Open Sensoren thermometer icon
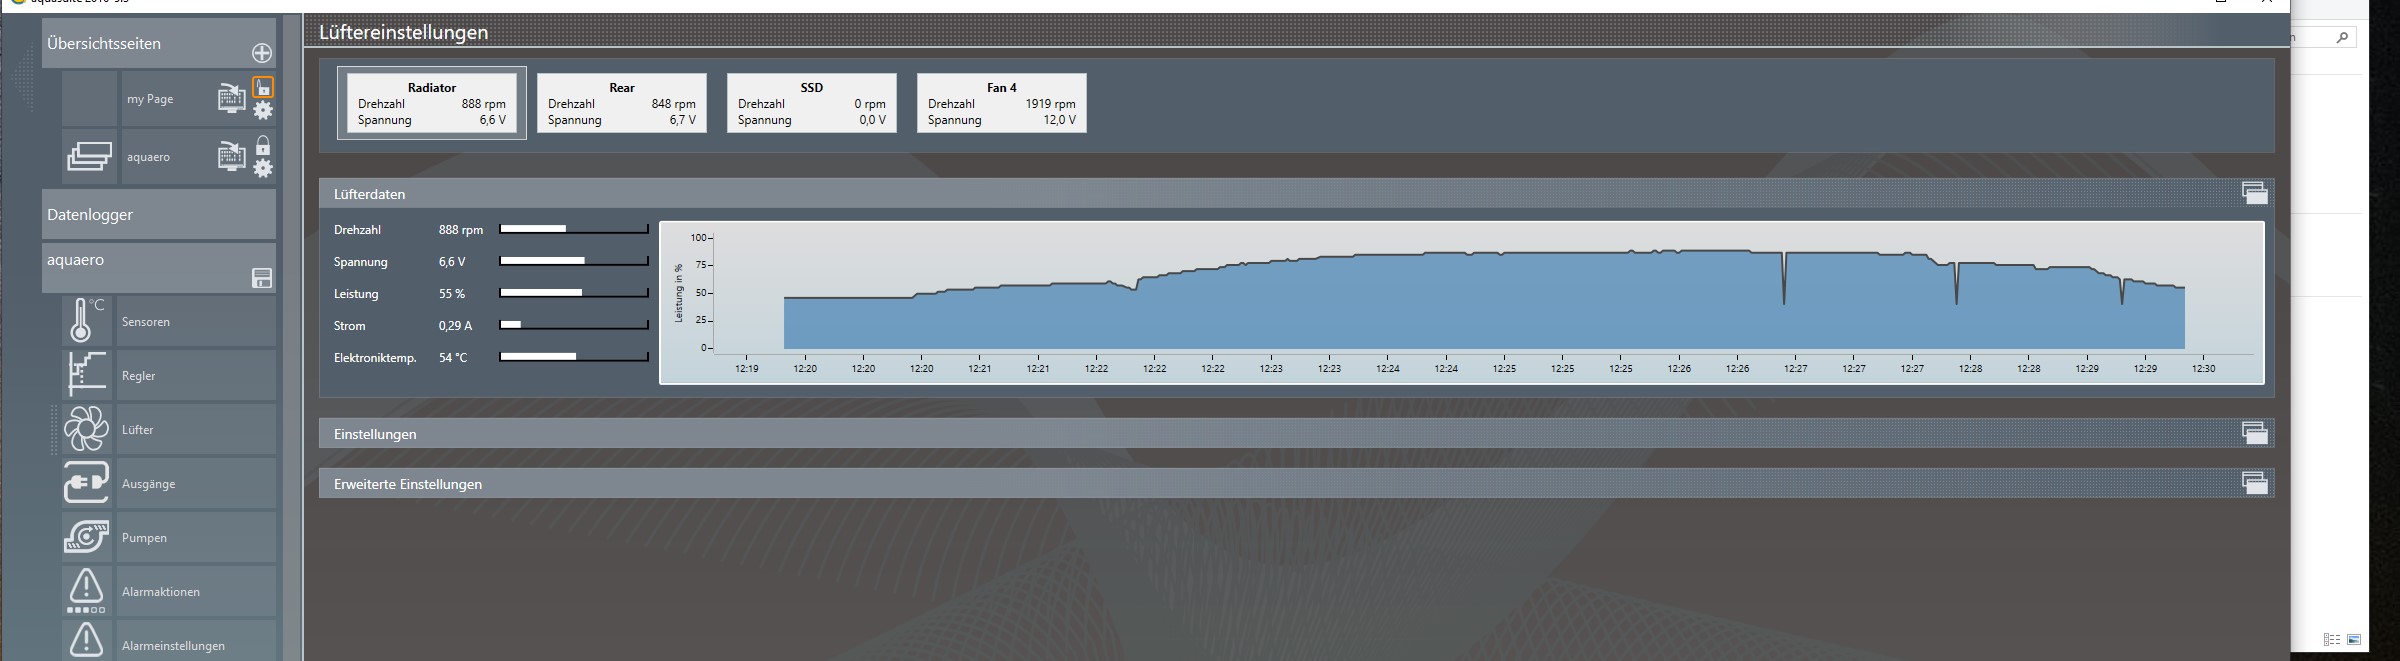The width and height of the screenshot is (2400, 661). coord(86,321)
